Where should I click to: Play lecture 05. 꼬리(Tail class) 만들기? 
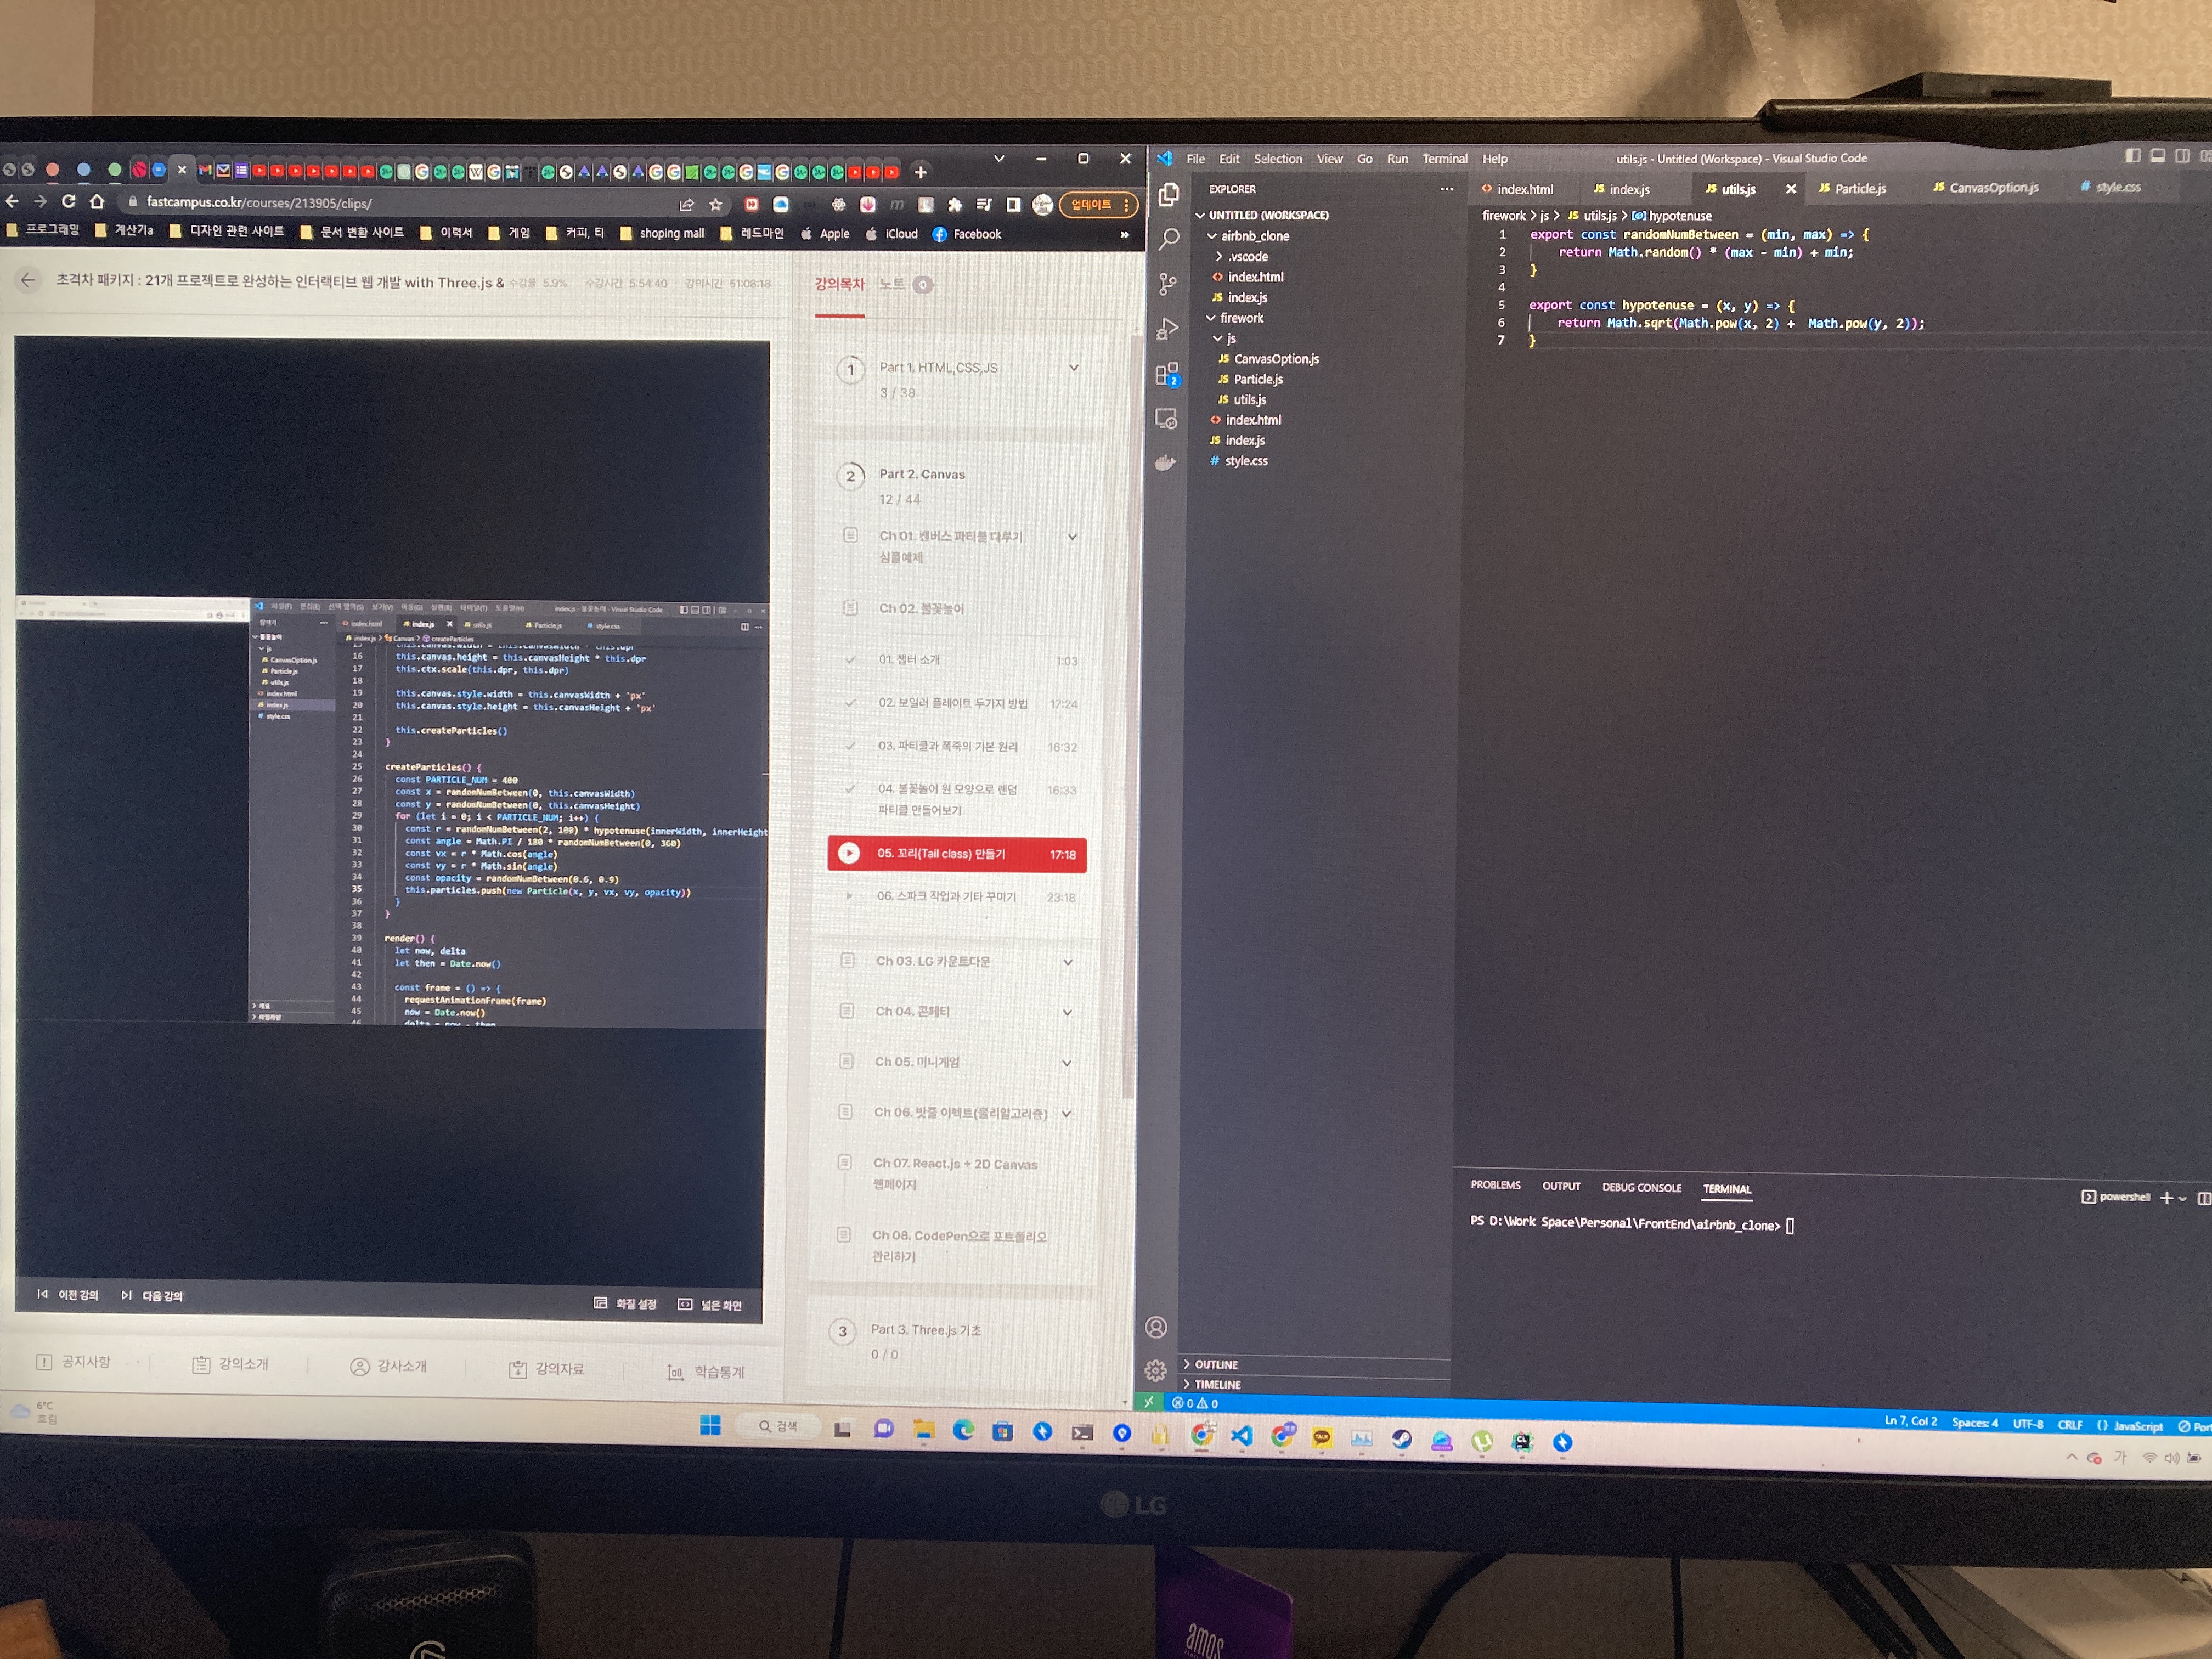(x=957, y=854)
